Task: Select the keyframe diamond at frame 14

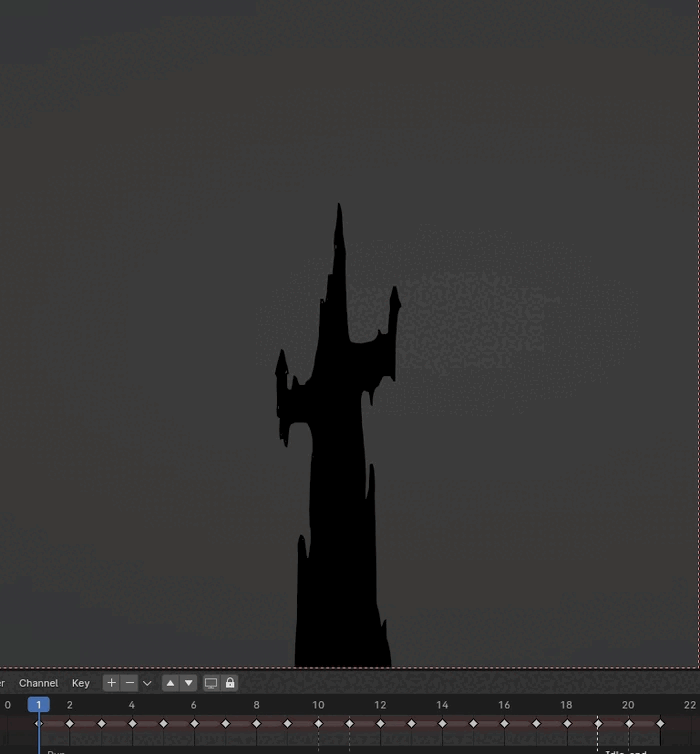Action: (x=442, y=723)
